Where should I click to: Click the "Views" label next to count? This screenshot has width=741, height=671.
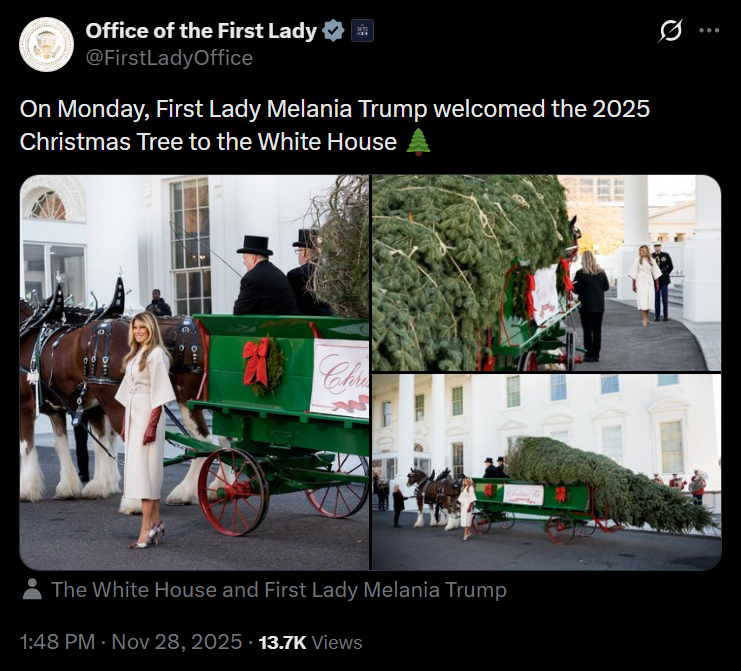[x=337, y=643]
